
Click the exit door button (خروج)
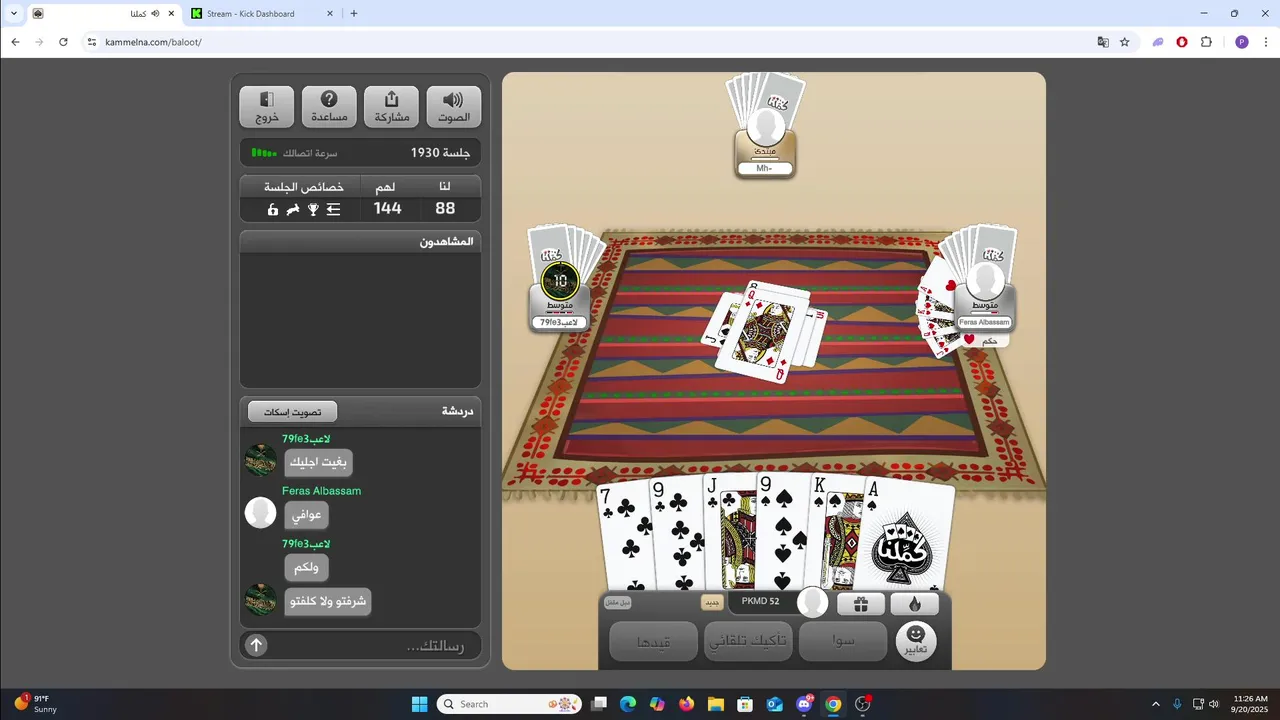click(267, 107)
